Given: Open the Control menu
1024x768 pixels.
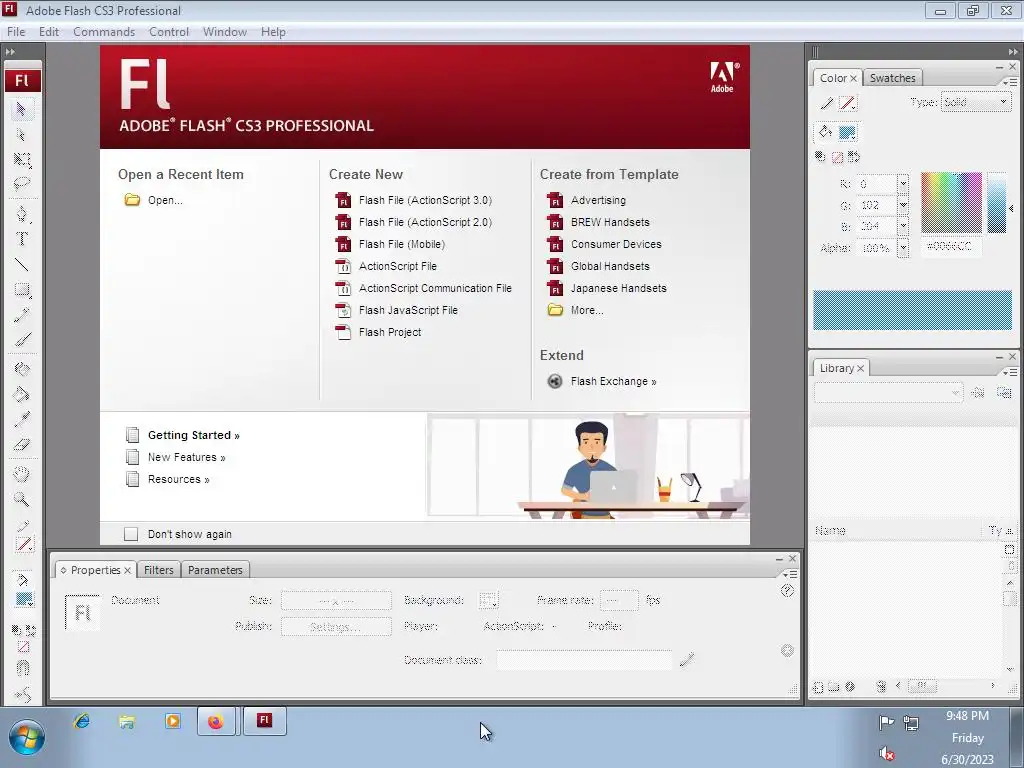Looking at the screenshot, I should point(168,32).
